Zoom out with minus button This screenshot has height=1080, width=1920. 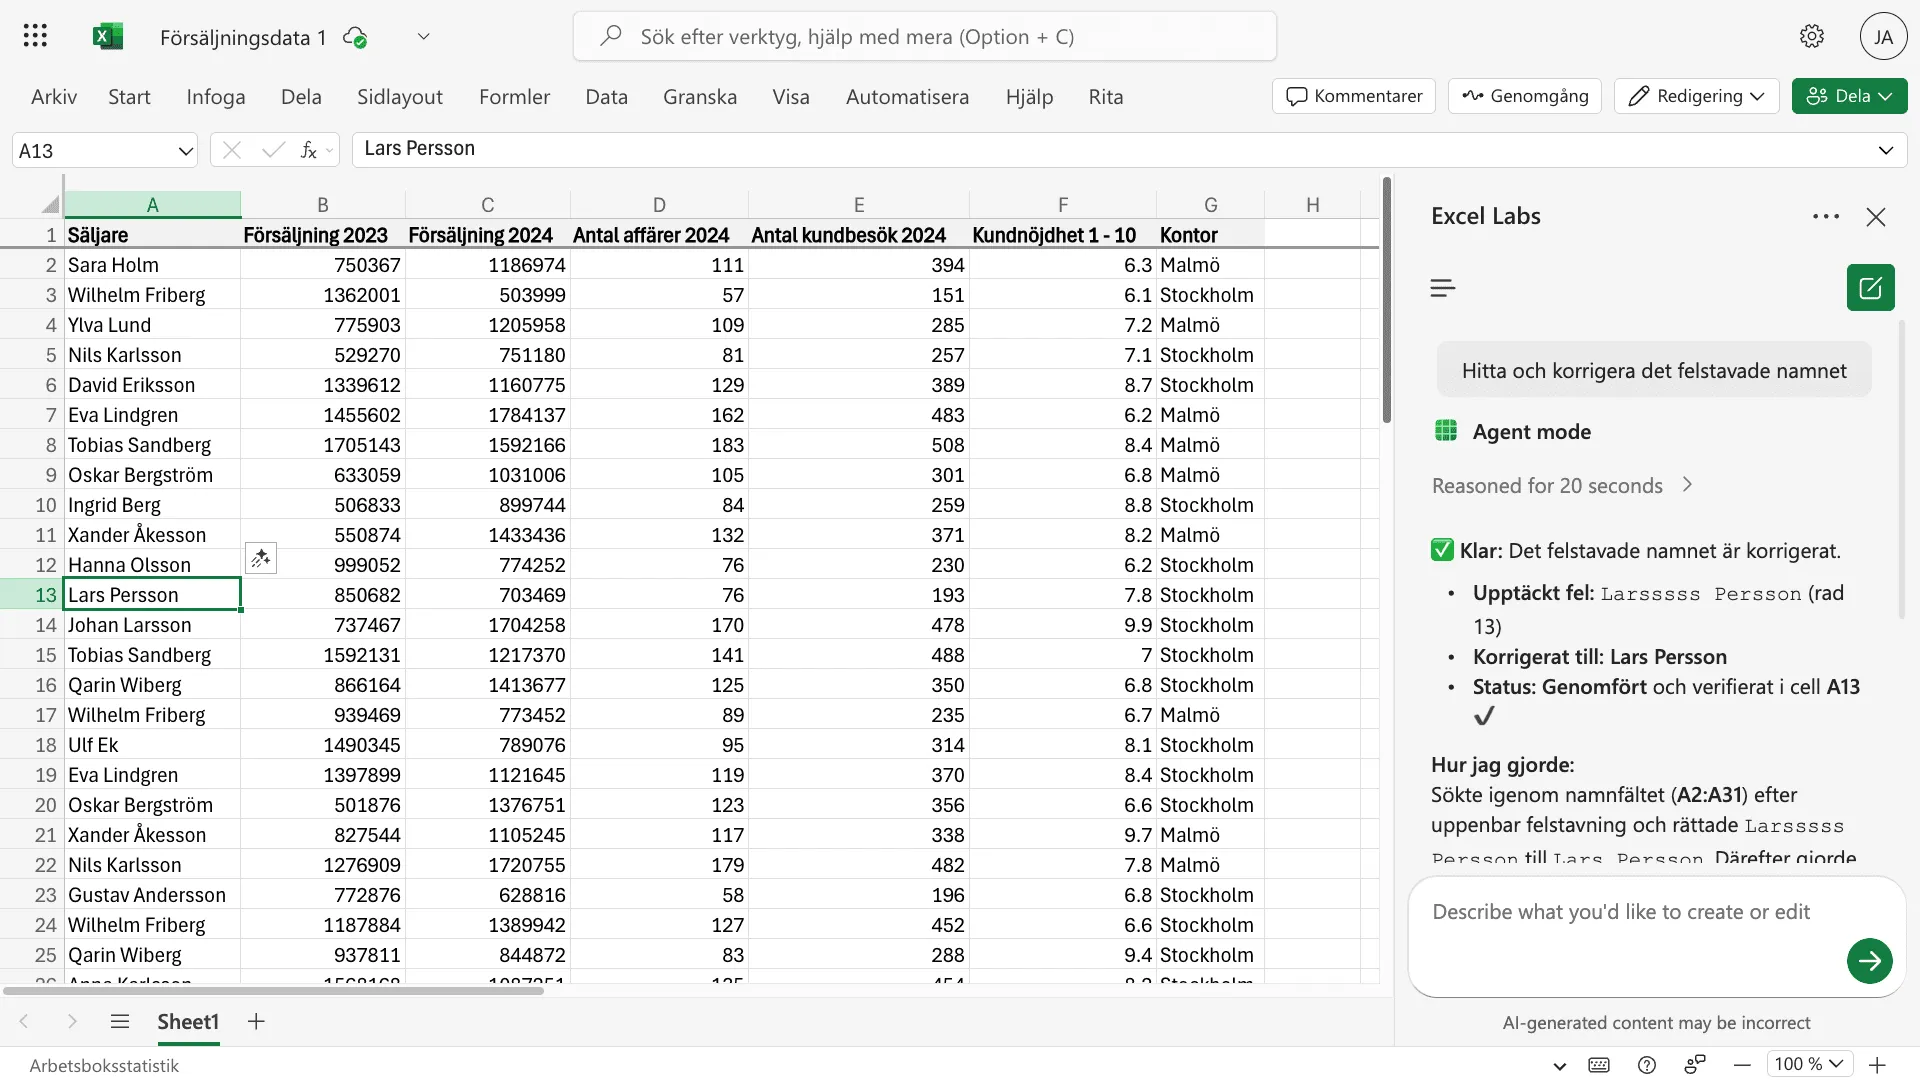(x=1742, y=1065)
